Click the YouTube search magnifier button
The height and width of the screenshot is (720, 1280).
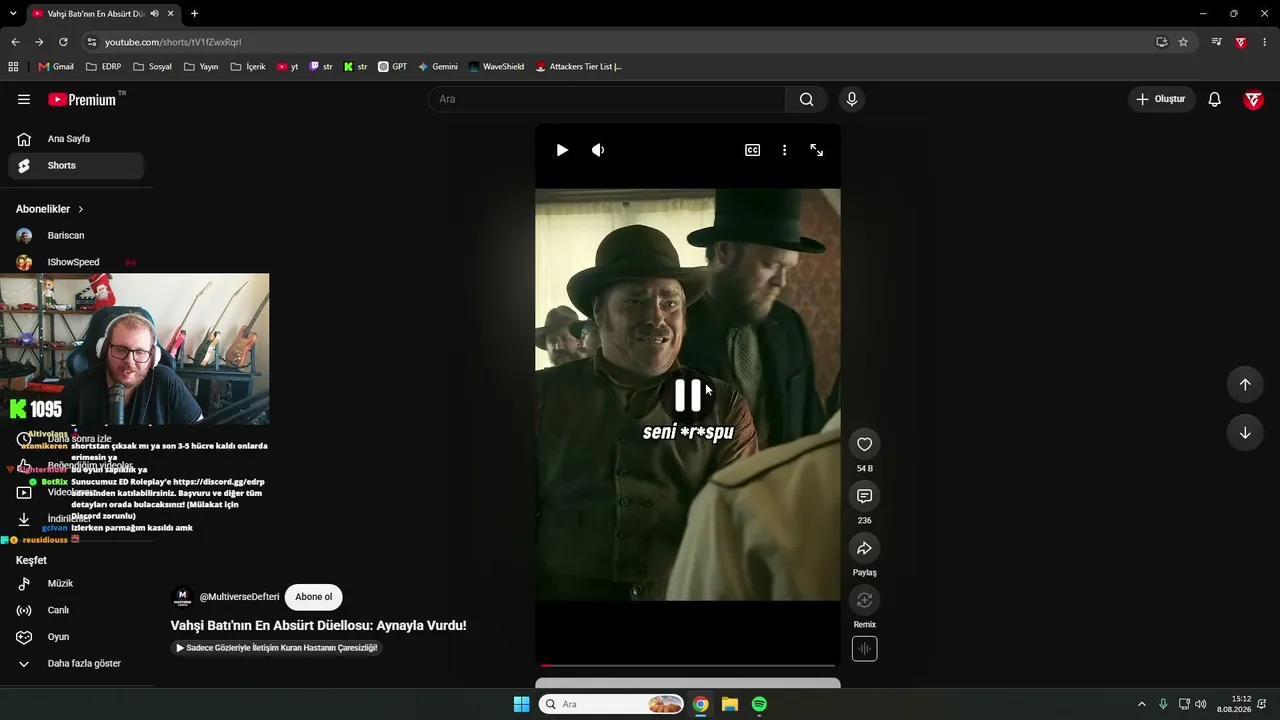tap(806, 99)
